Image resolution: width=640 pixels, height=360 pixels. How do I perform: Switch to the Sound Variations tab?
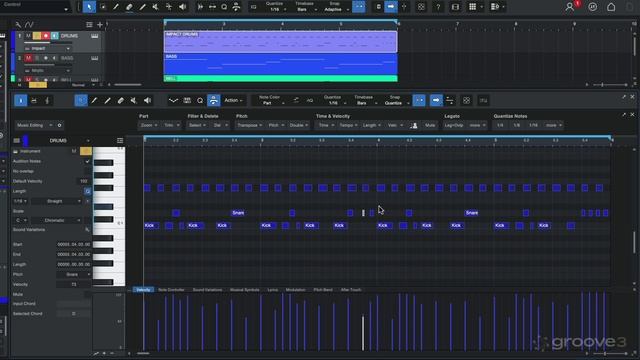[207, 290]
